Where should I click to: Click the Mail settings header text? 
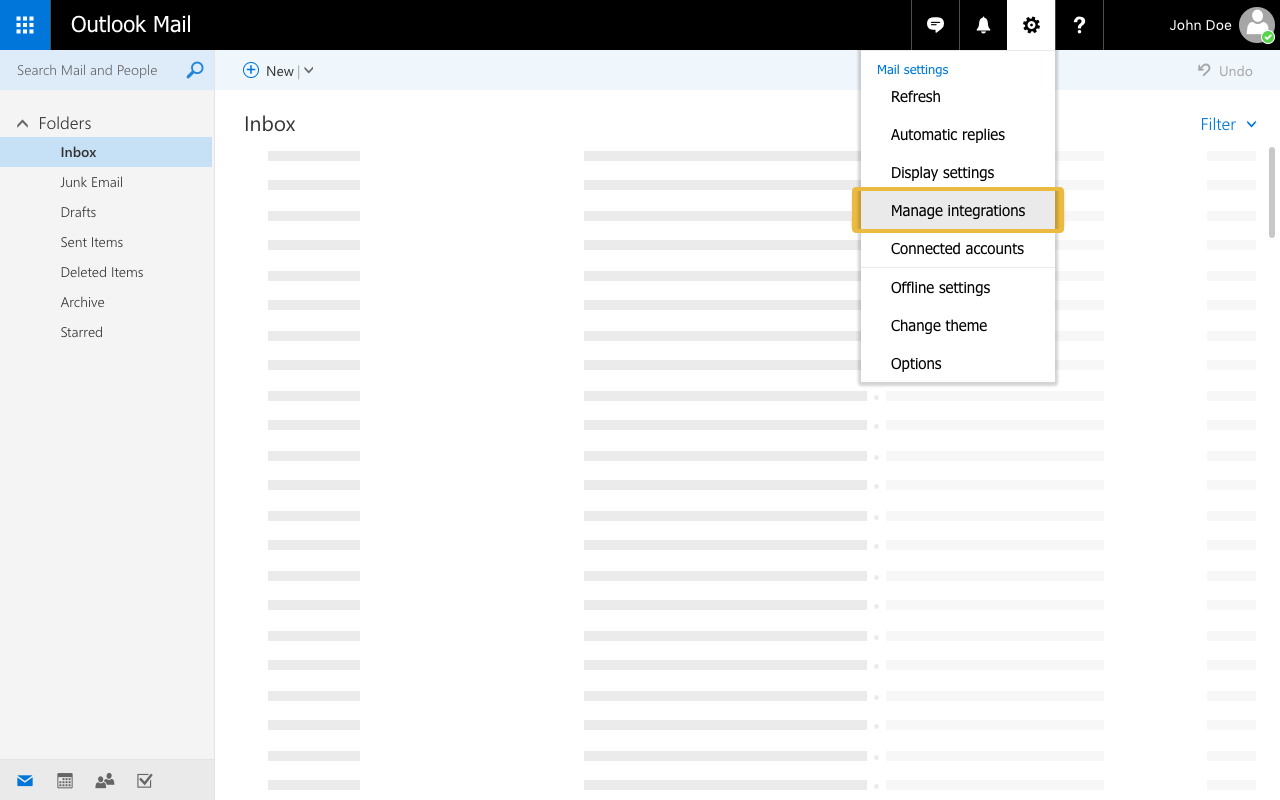[x=912, y=70]
